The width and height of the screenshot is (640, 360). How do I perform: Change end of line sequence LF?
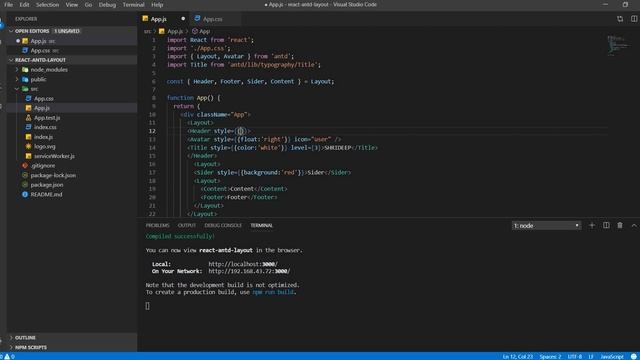tap(591, 356)
